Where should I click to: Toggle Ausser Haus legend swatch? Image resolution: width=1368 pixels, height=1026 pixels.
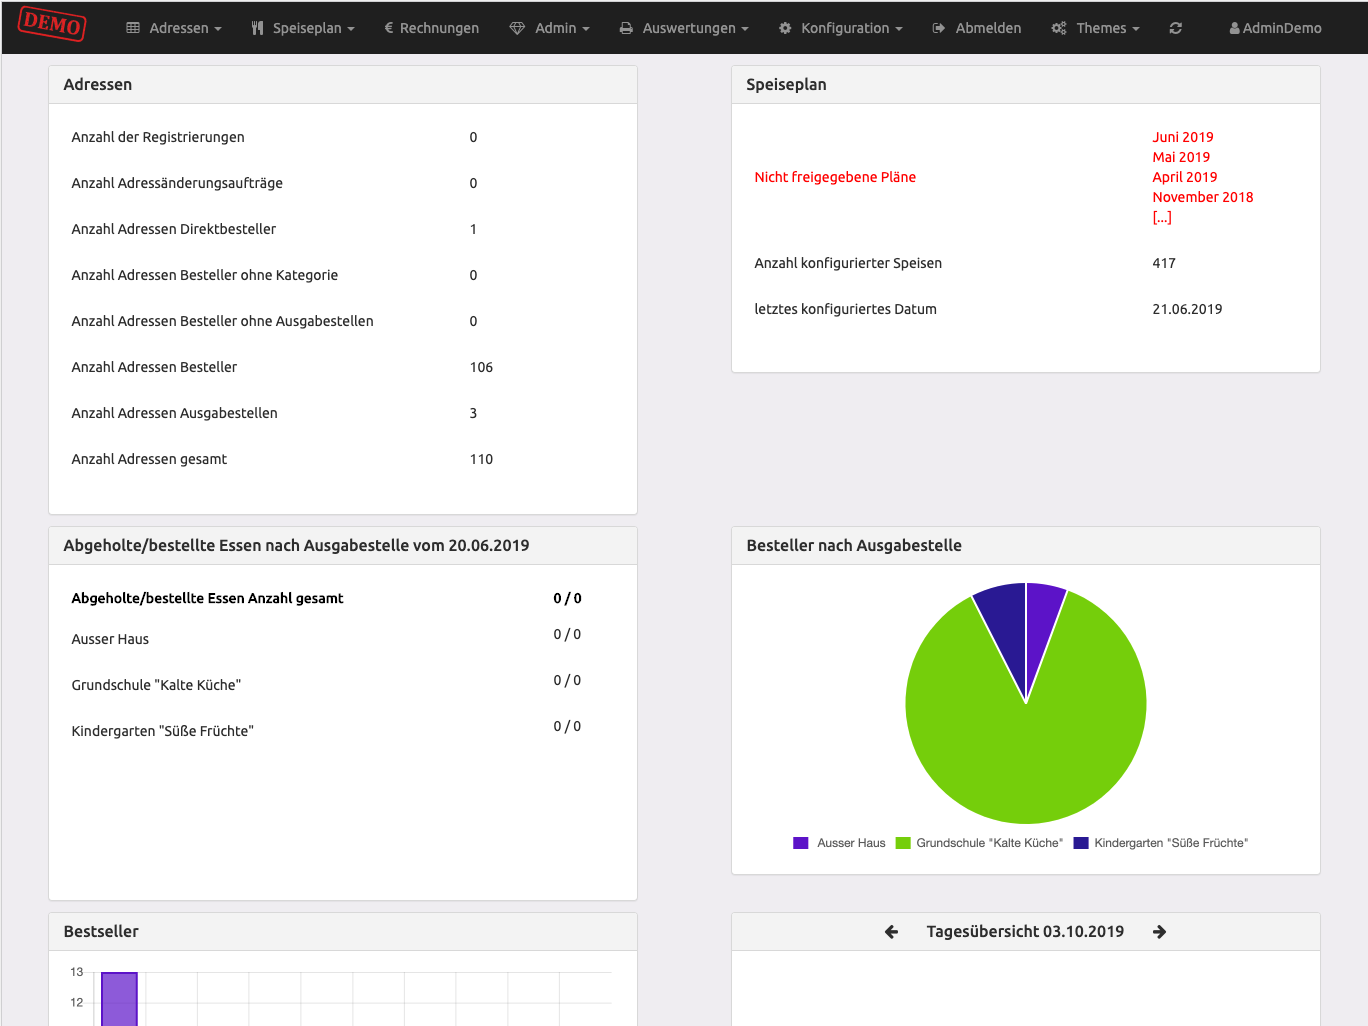tap(801, 843)
